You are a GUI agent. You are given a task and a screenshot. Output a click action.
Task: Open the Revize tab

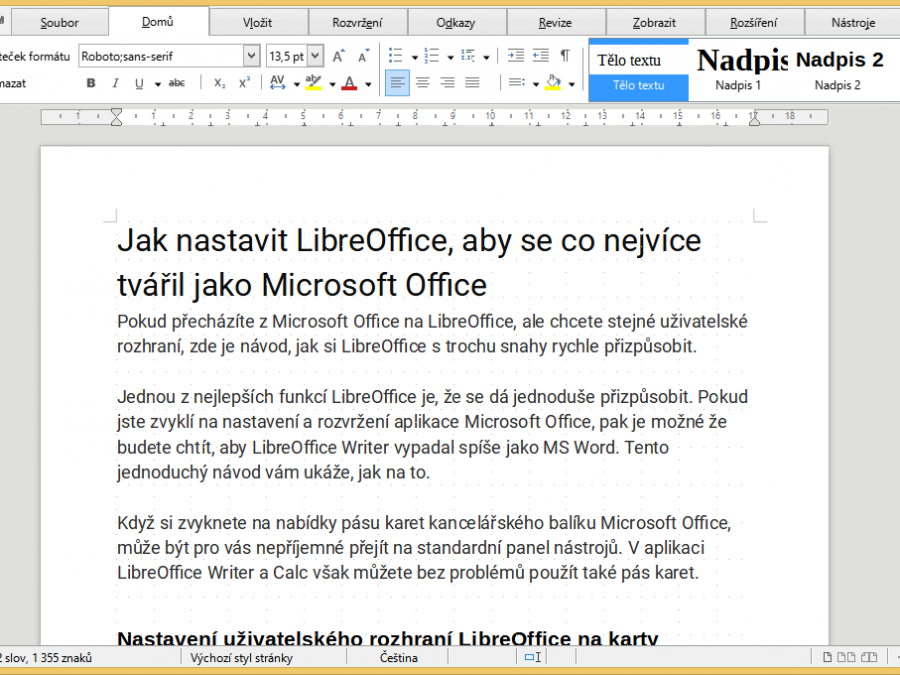coord(555,23)
